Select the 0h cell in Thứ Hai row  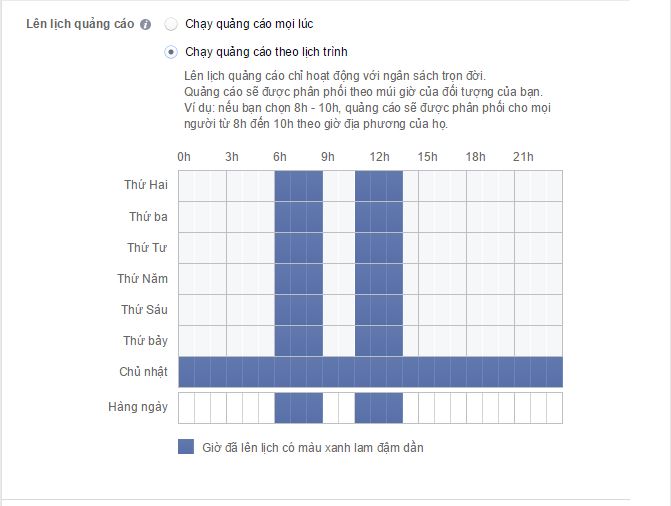186,185
